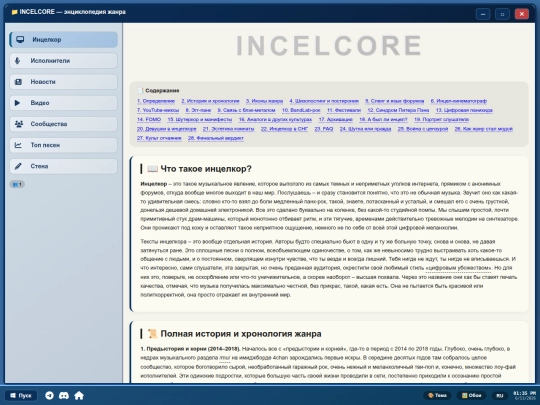This screenshot has width=540, height=405.
Task: Click the Тема theme button
Action: pyautogui.click(x=437, y=395)
